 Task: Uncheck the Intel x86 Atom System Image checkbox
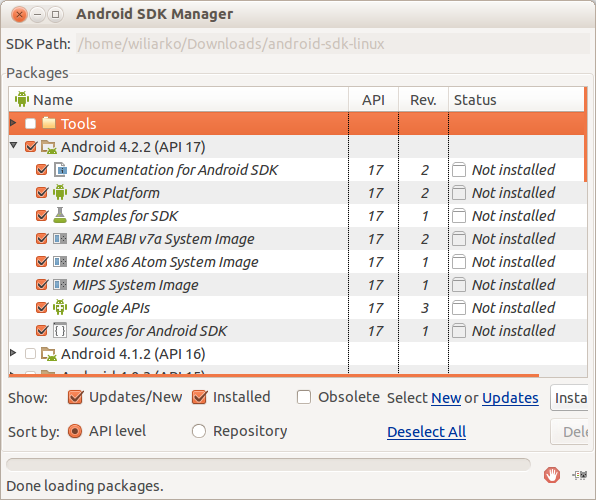(42, 262)
